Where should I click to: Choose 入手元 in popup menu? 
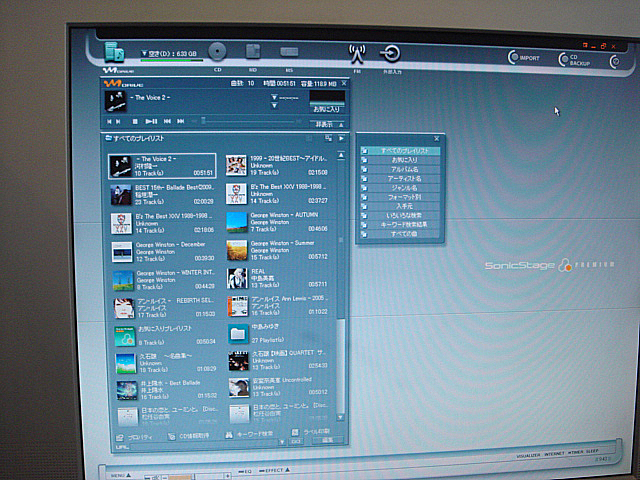(400, 207)
